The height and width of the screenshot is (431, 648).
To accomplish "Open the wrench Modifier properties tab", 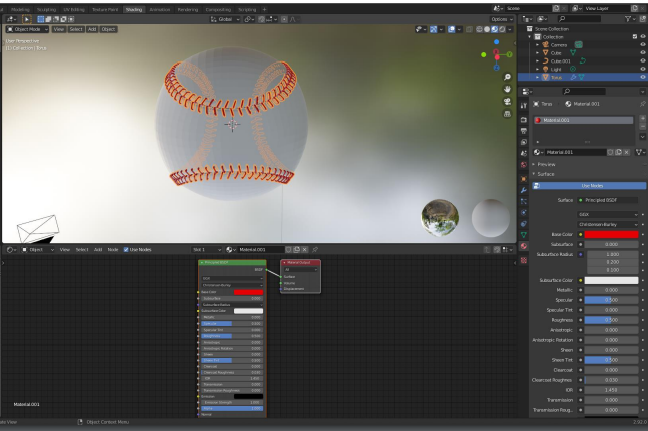I will coord(521,188).
